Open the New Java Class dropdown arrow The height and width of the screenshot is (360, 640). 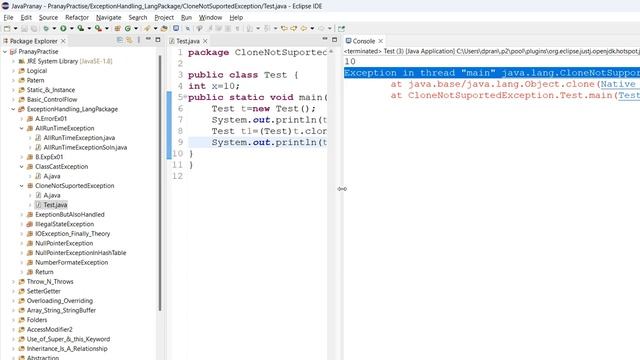136,29
